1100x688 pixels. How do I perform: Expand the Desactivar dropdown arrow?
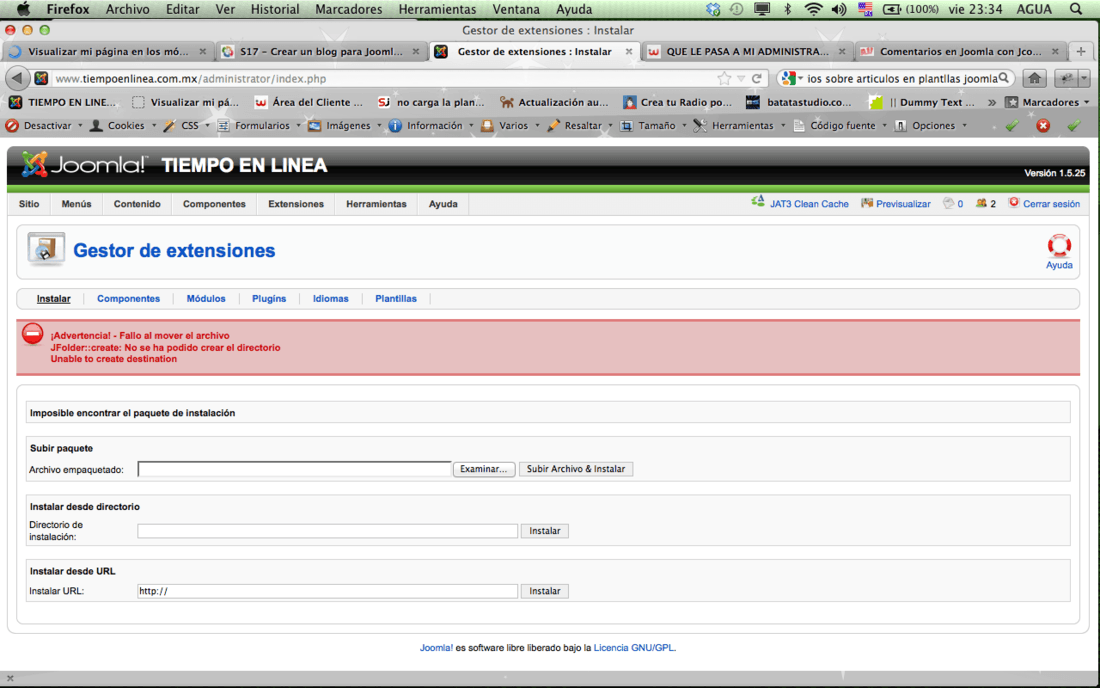80,126
